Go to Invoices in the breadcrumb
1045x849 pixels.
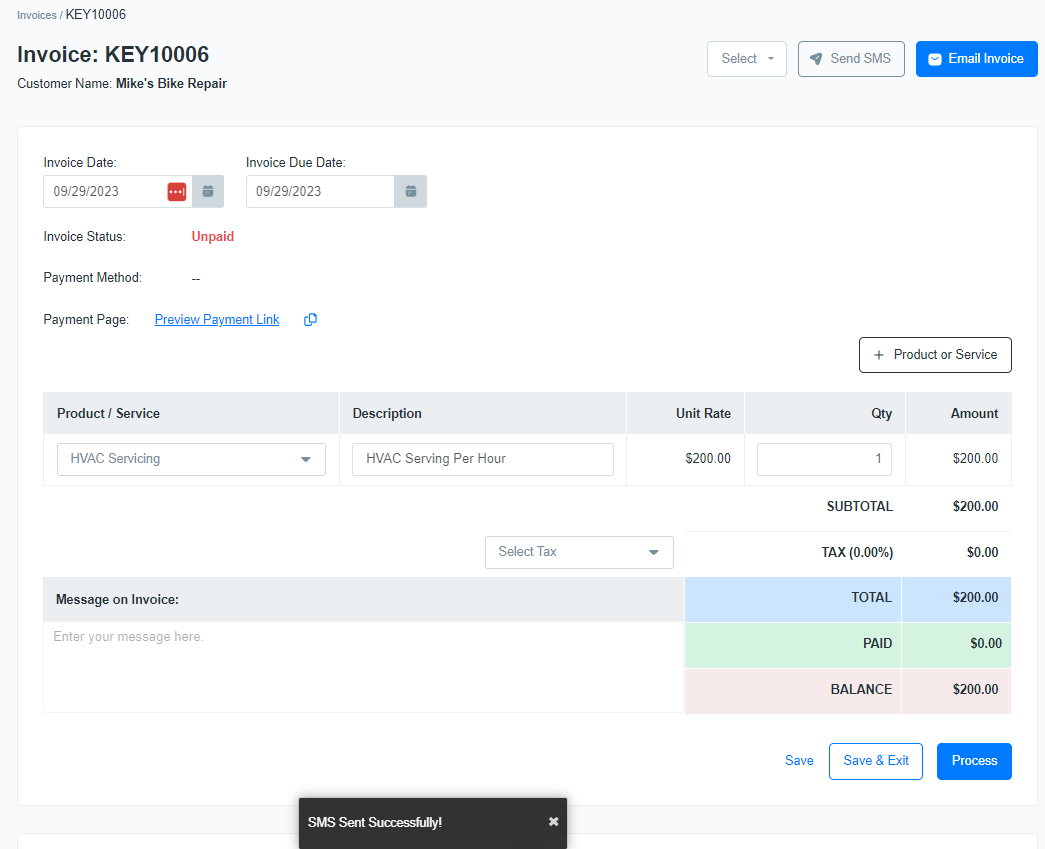(x=37, y=15)
